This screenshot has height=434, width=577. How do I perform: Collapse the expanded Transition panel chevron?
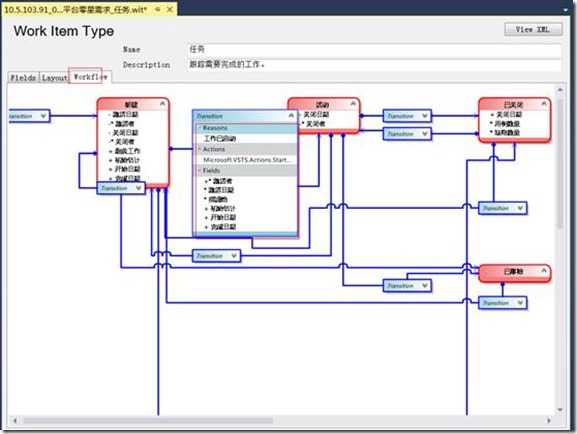291,116
